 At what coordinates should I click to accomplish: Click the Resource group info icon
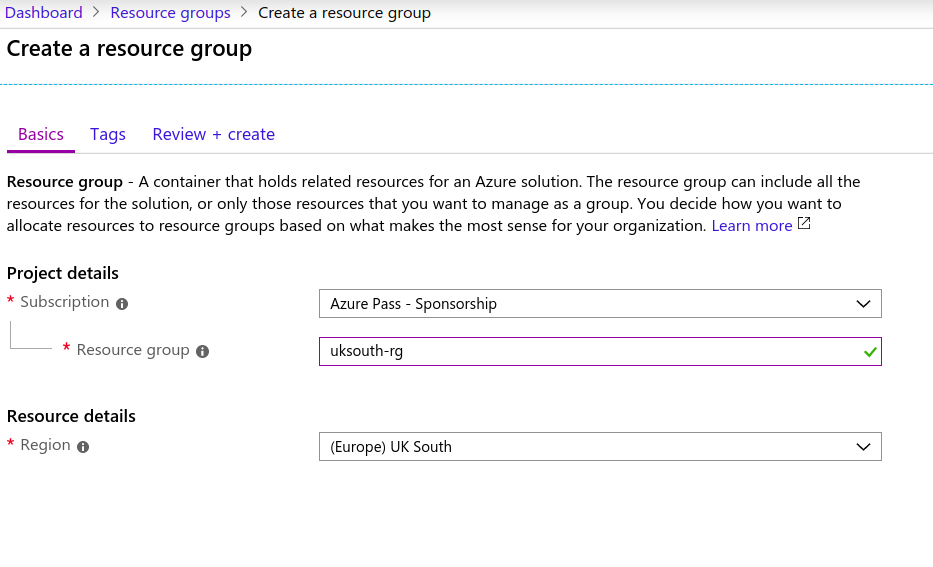(202, 352)
